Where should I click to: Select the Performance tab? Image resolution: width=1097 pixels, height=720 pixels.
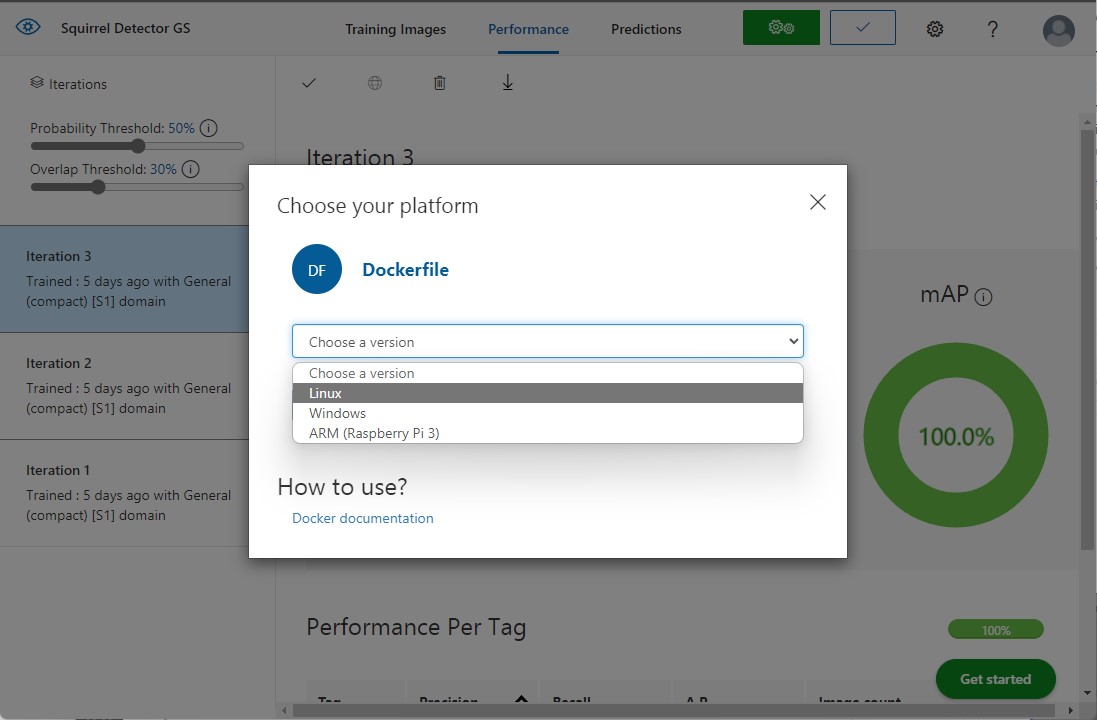pos(528,29)
